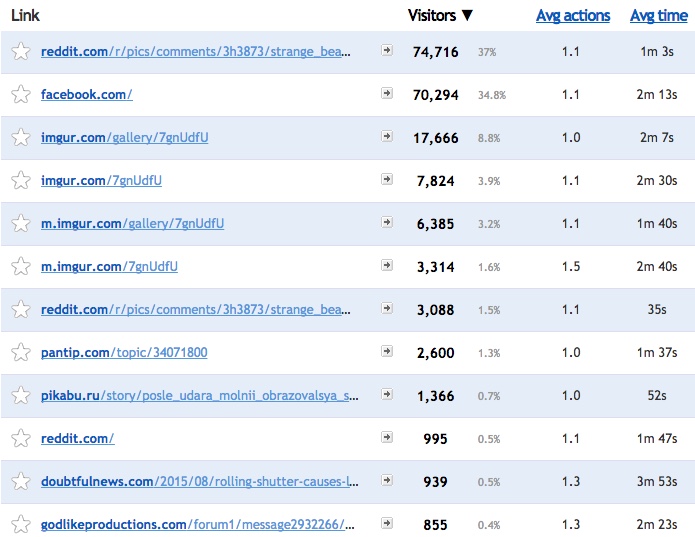695x537 pixels.
Task: Click the 1.5 average actions value
Action: pyautogui.click(x=571, y=267)
